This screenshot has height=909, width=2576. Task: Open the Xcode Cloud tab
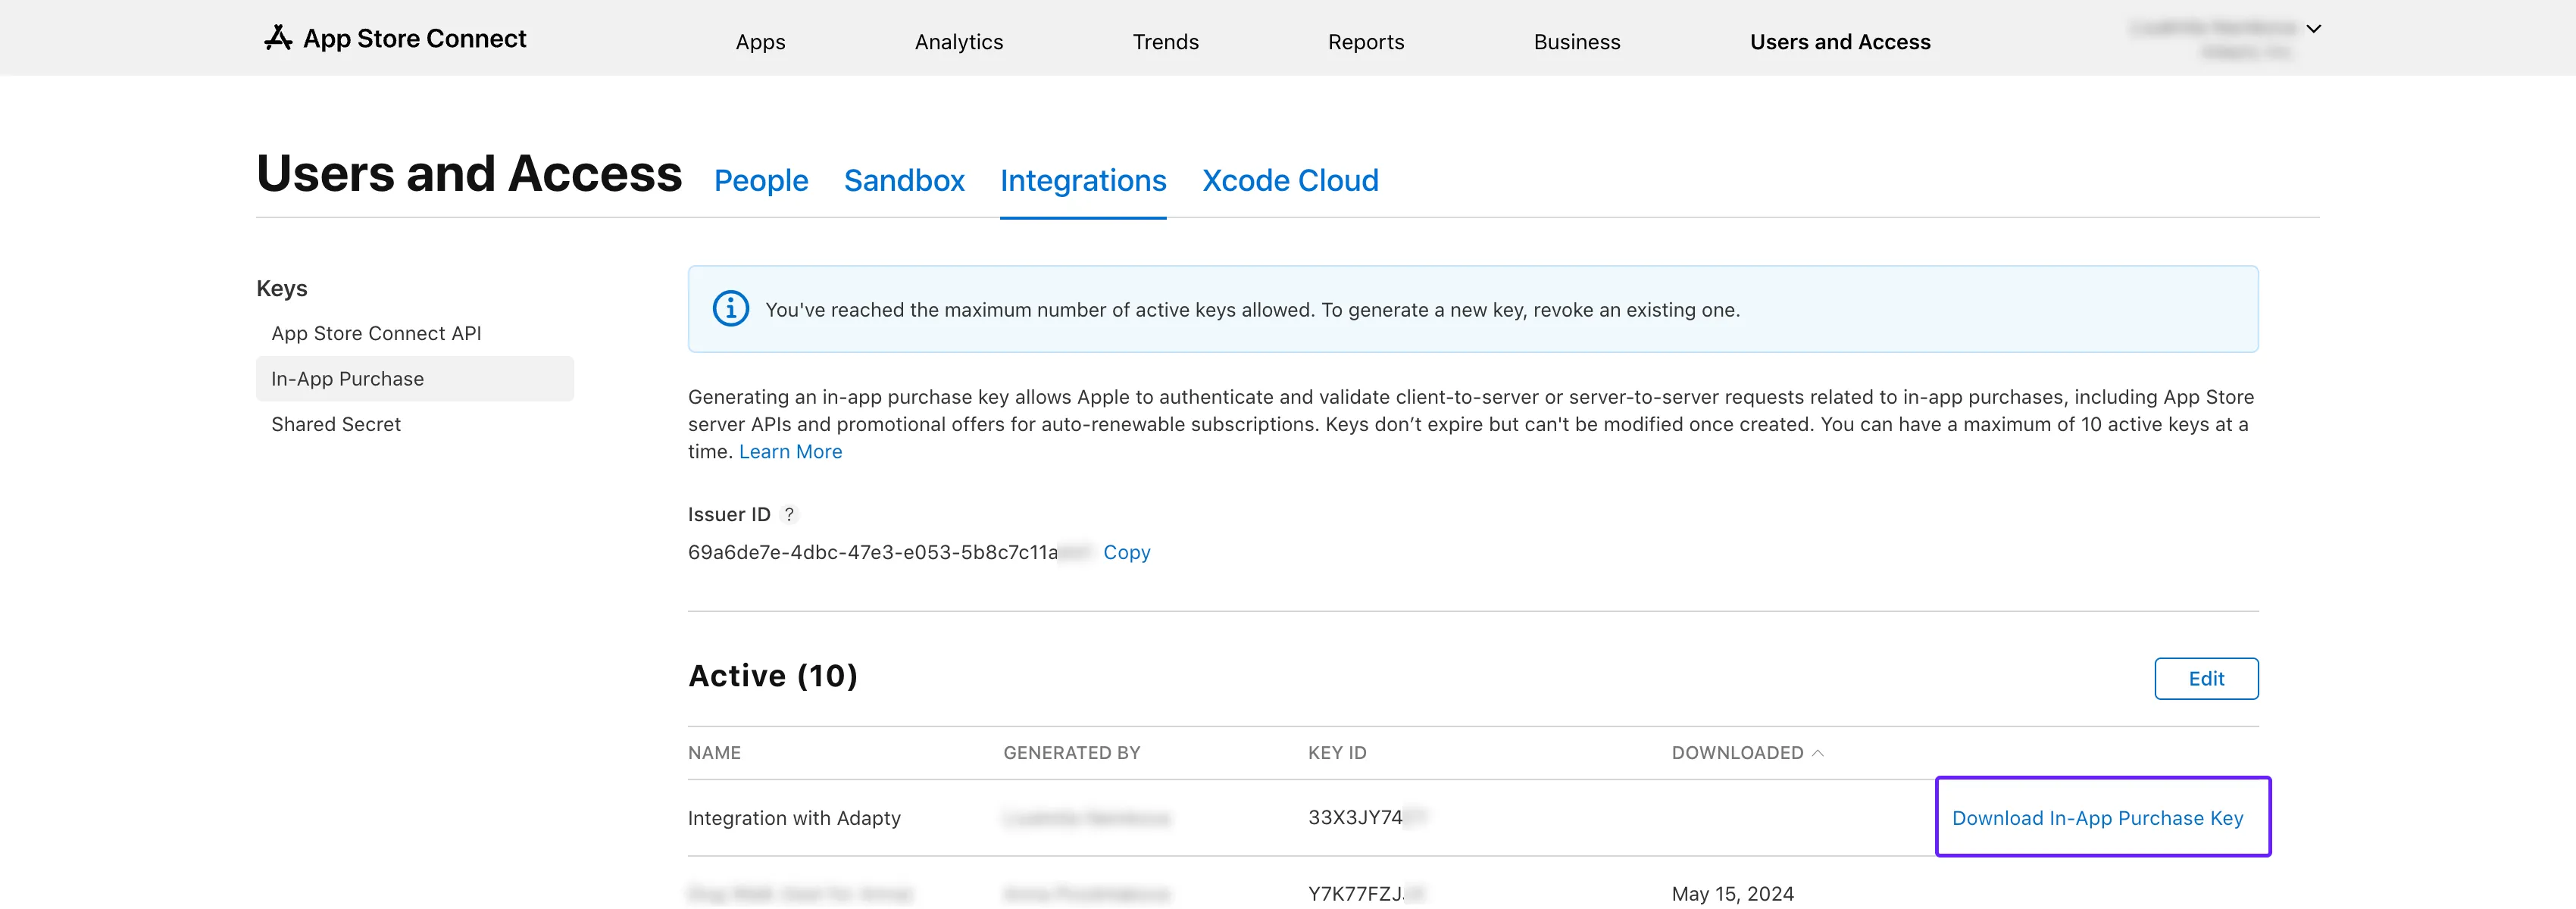(x=1289, y=181)
